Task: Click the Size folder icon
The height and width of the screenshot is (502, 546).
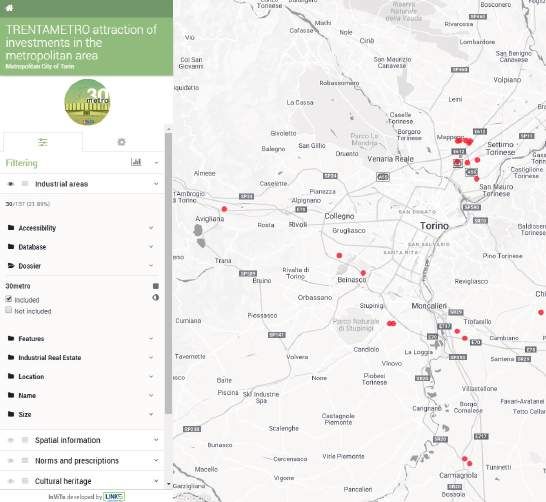Action: coord(11,414)
